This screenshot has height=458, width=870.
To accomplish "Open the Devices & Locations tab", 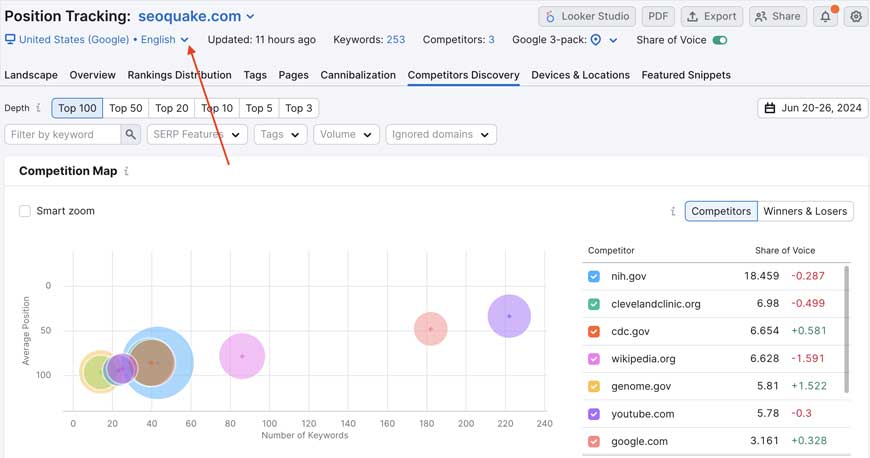I will coord(580,75).
